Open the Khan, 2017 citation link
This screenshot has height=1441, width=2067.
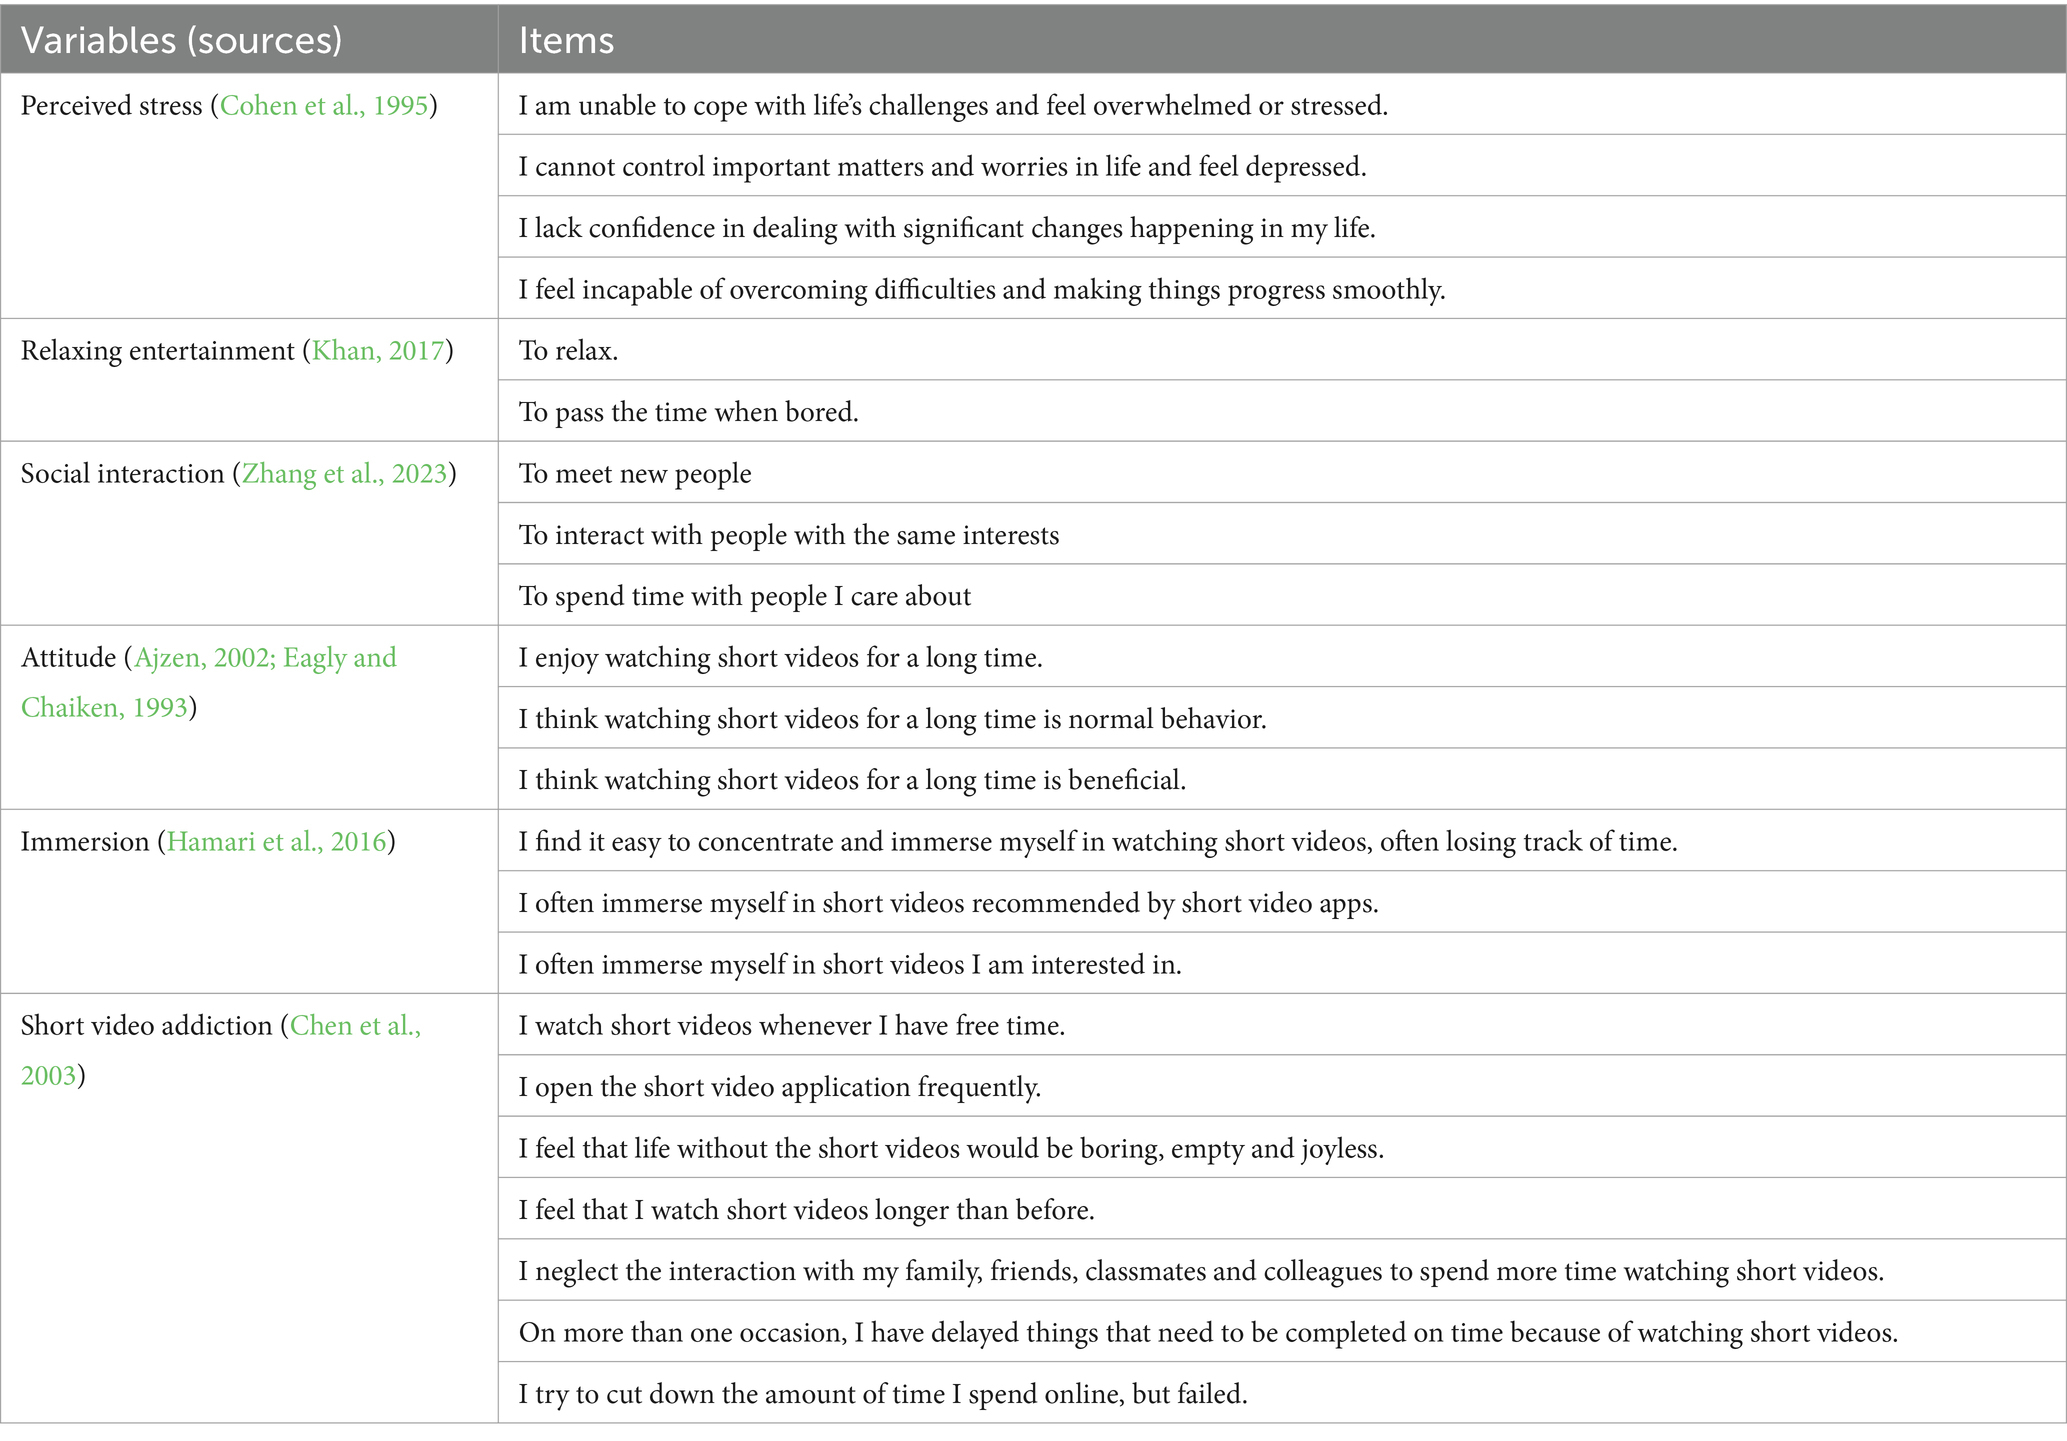[x=378, y=351]
